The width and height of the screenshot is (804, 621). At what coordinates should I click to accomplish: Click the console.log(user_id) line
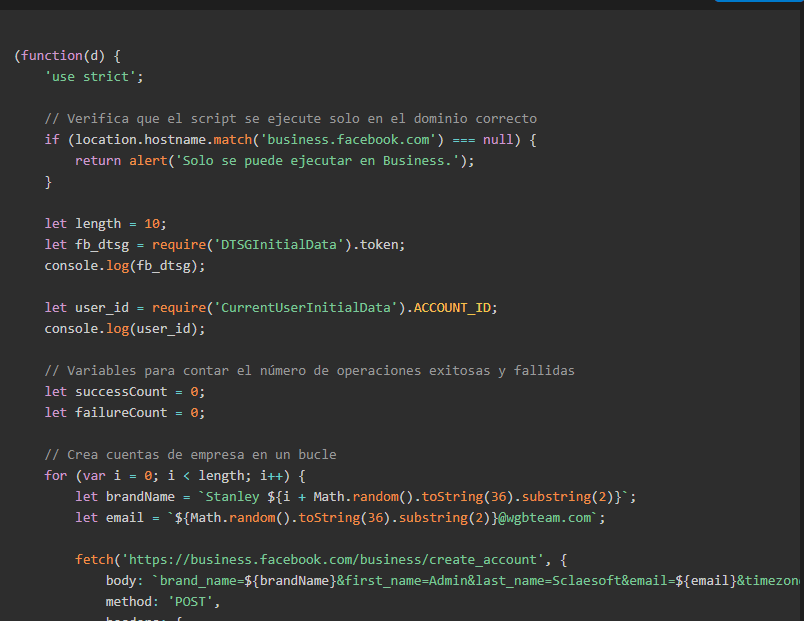click(x=124, y=328)
